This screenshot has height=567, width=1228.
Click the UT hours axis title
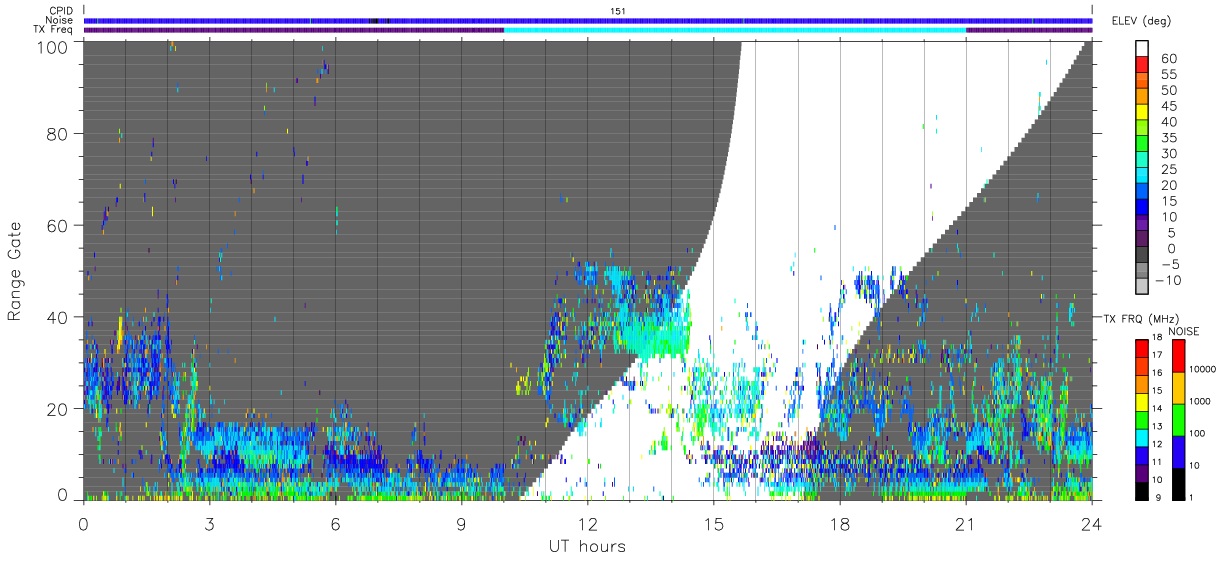[587, 546]
